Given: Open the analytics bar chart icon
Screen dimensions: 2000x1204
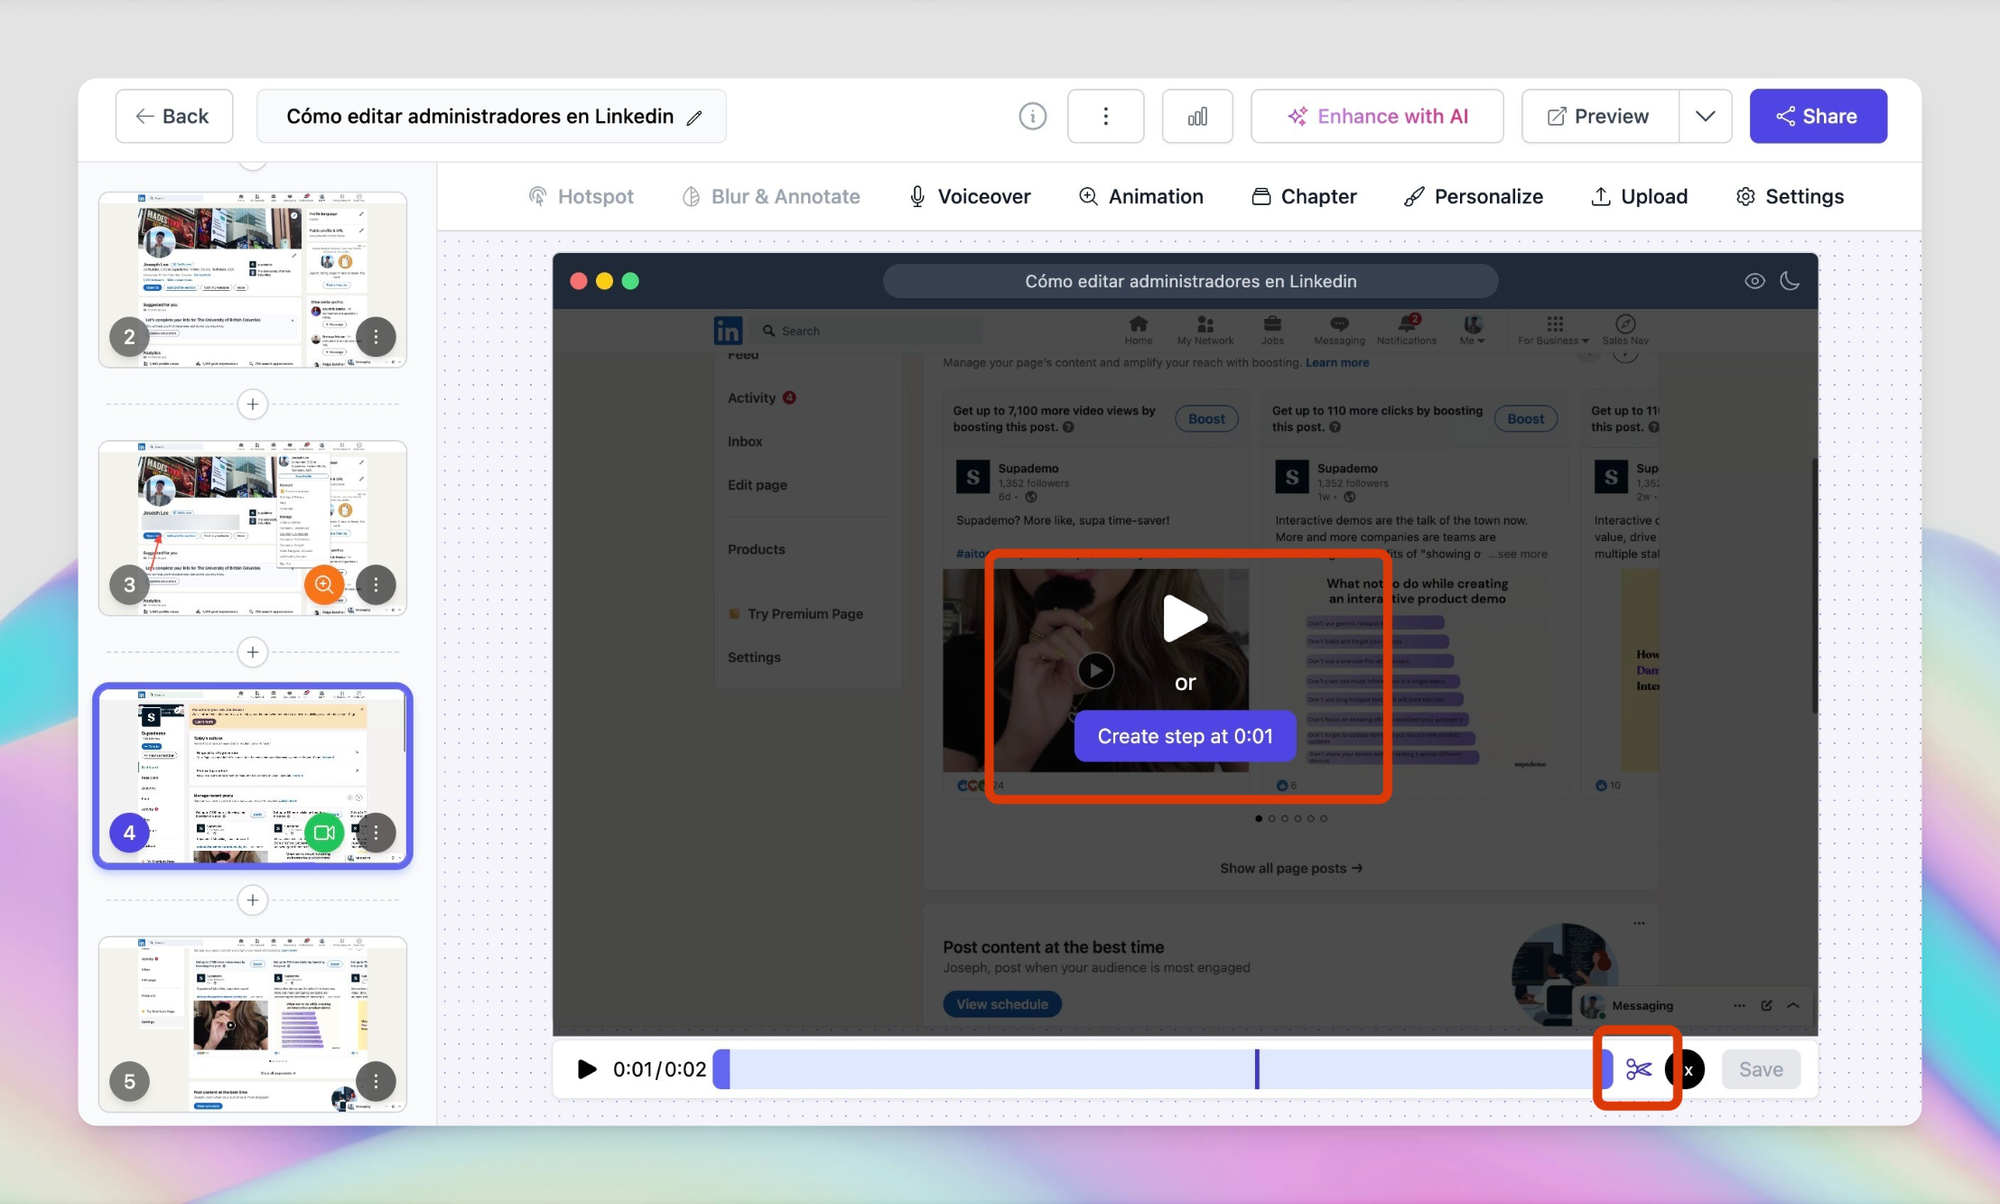Looking at the screenshot, I should 1197,116.
